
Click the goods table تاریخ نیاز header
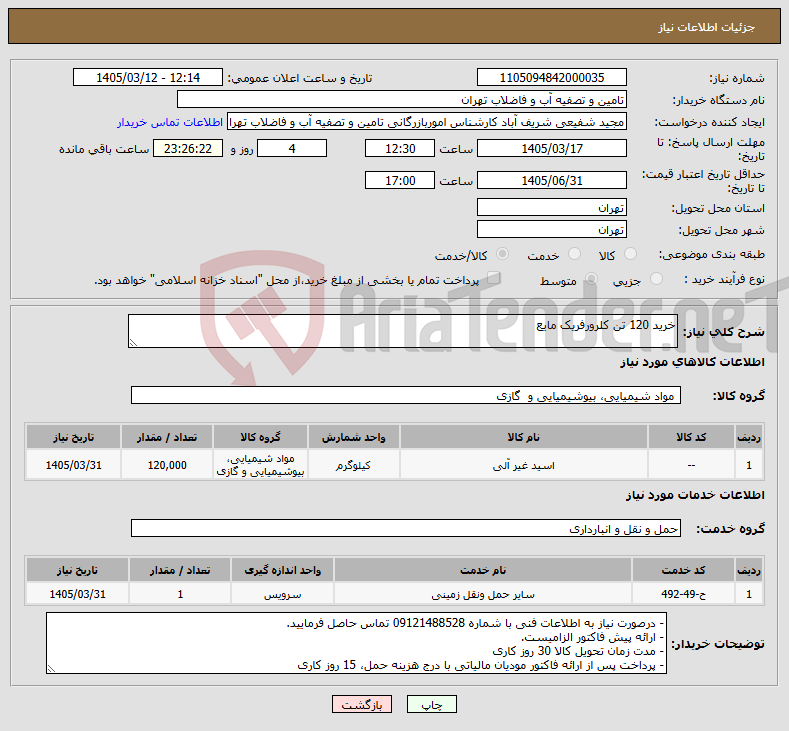point(73,437)
